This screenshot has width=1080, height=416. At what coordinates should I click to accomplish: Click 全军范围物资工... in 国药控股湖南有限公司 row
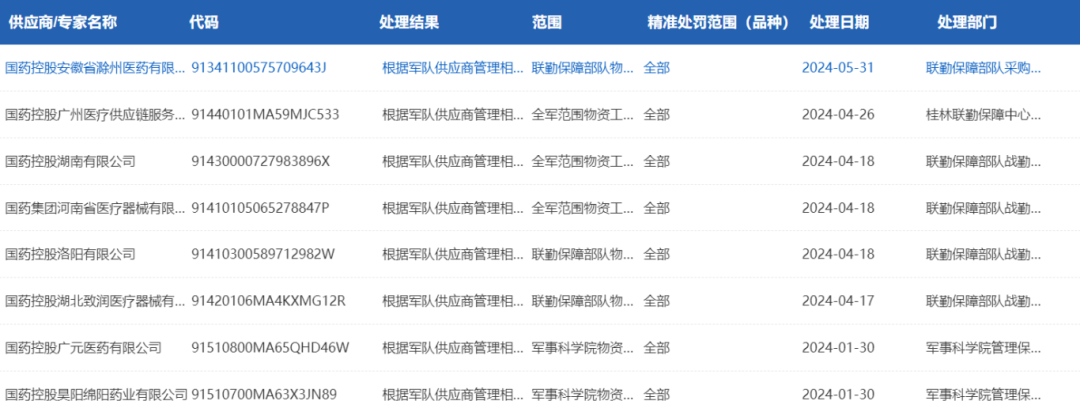pyautogui.click(x=583, y=161)
